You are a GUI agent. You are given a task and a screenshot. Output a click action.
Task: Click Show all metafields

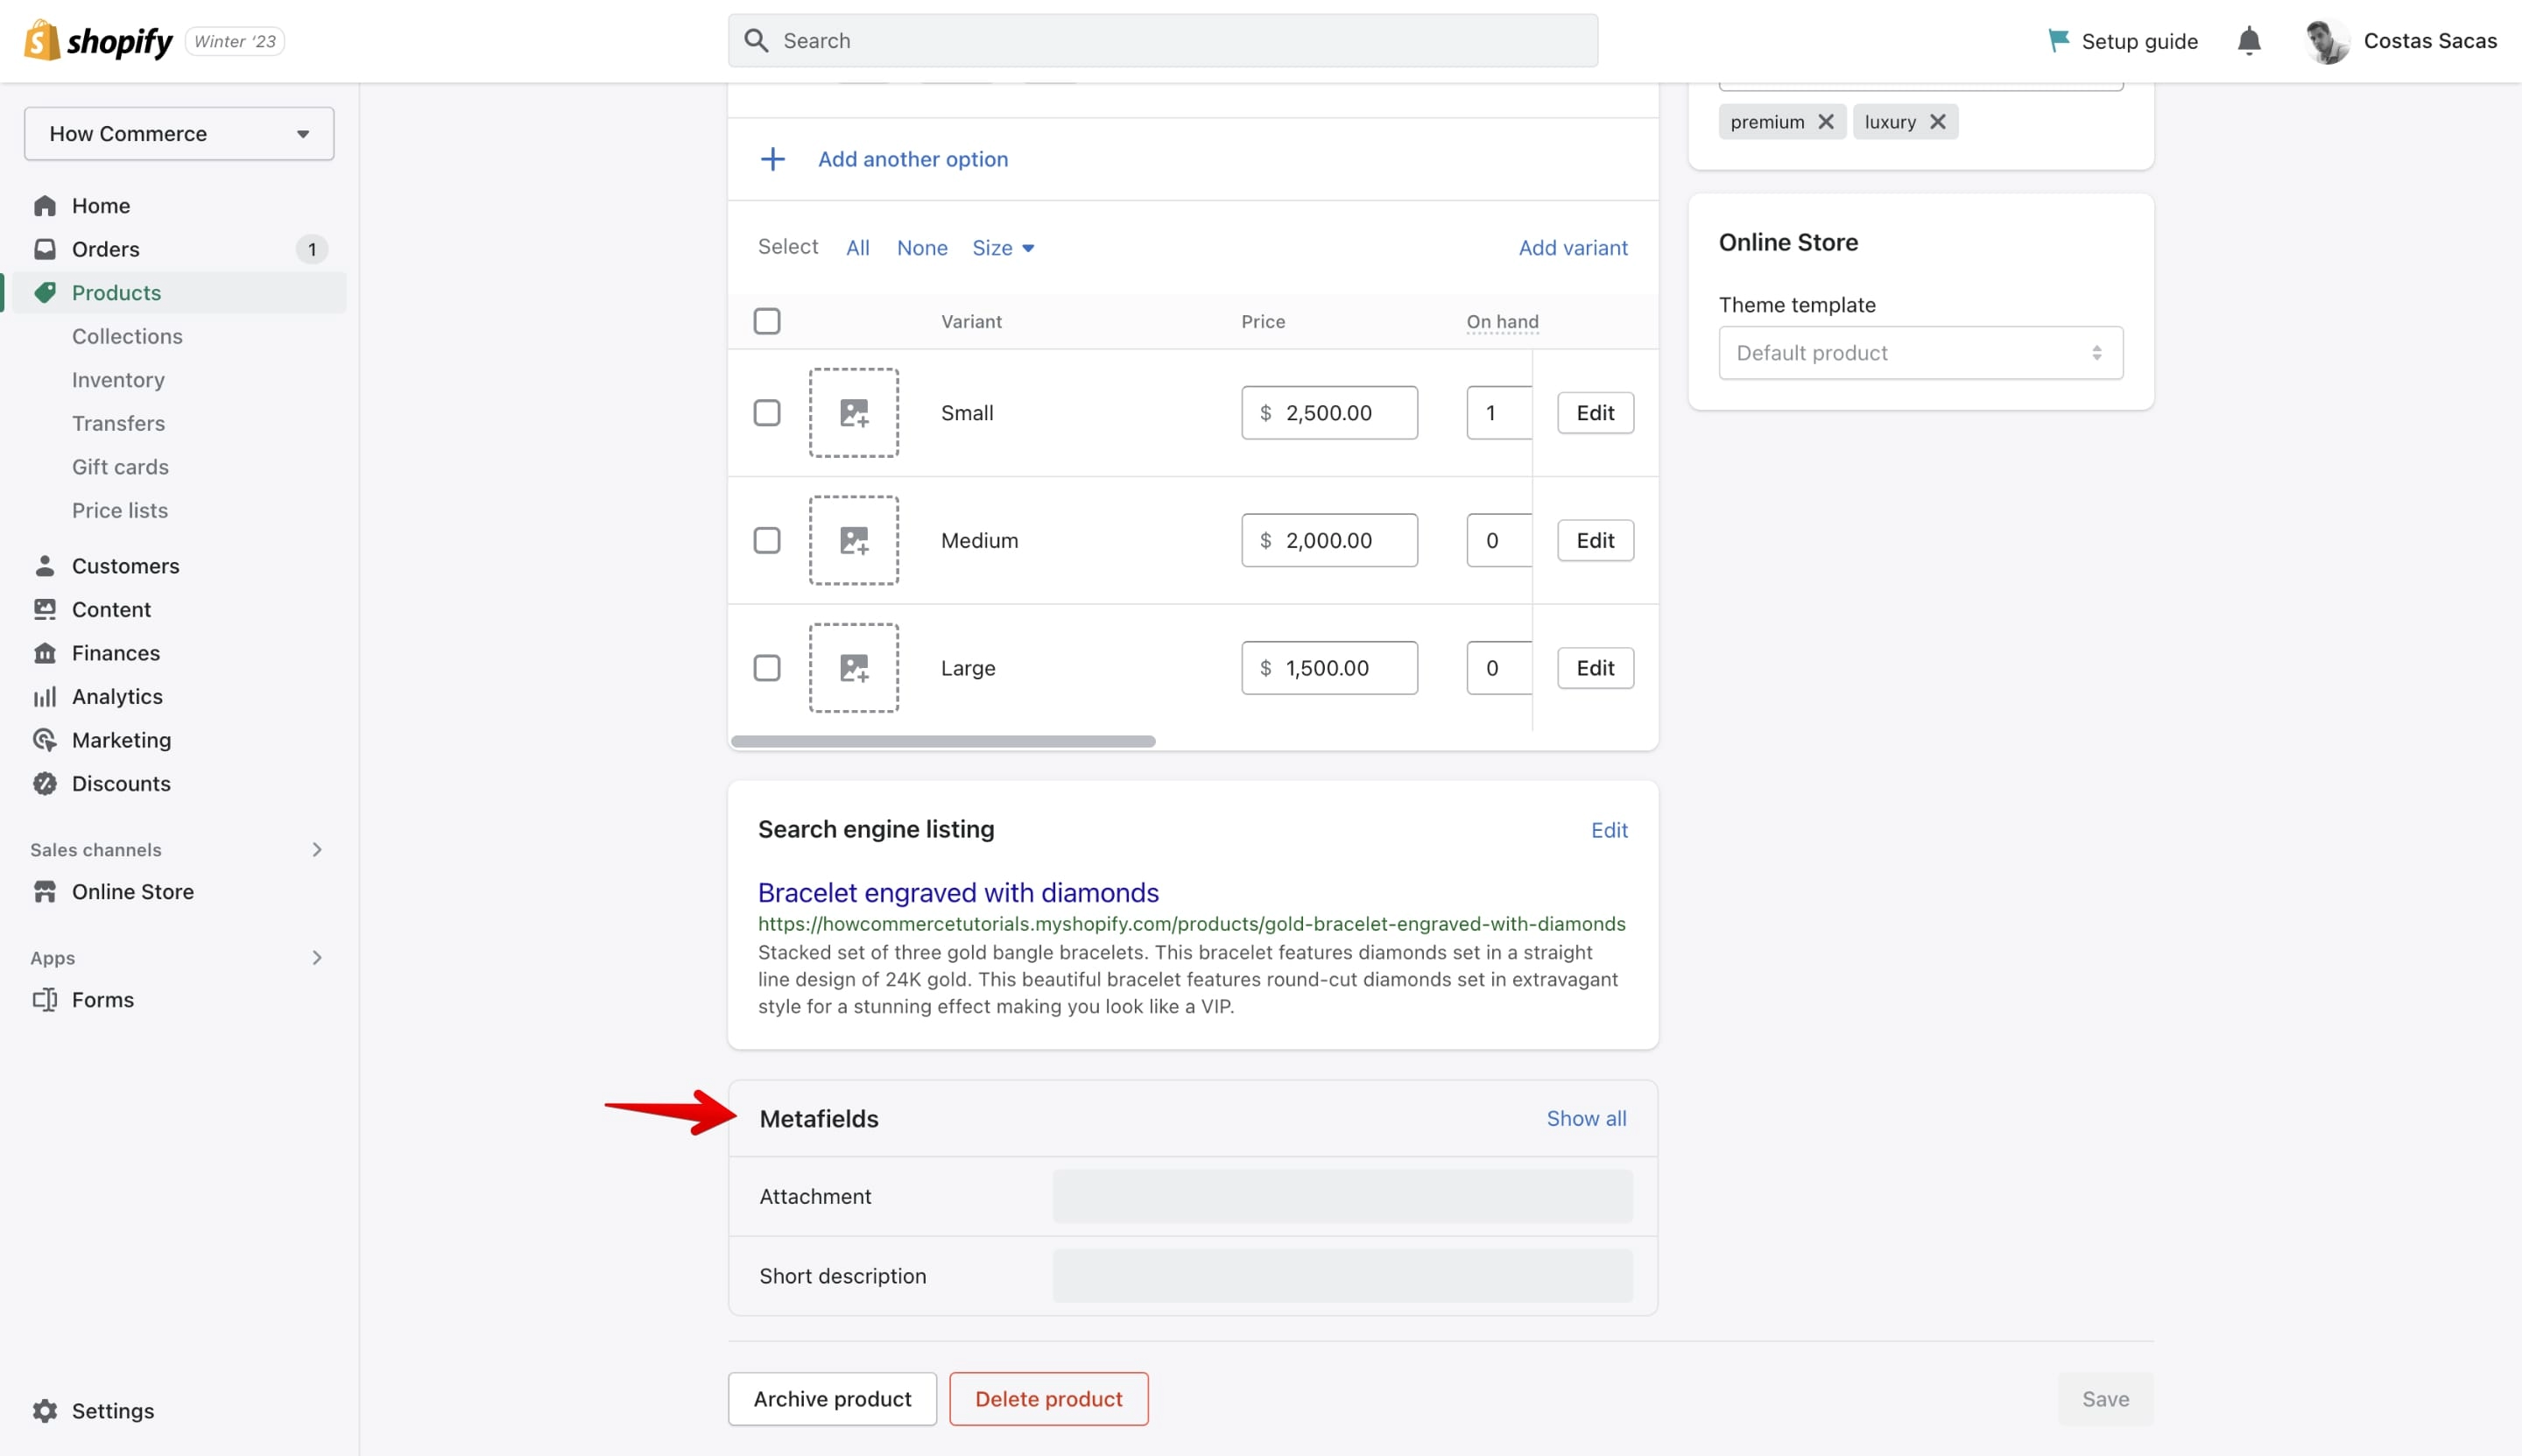pyautogui.click(x=1586, y=1119)
